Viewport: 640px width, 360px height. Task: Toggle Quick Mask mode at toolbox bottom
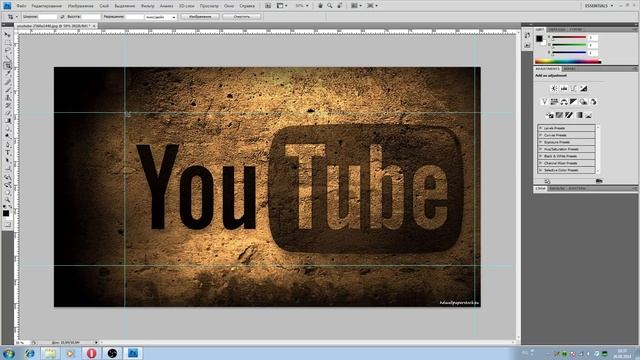(x=7, y=224)
